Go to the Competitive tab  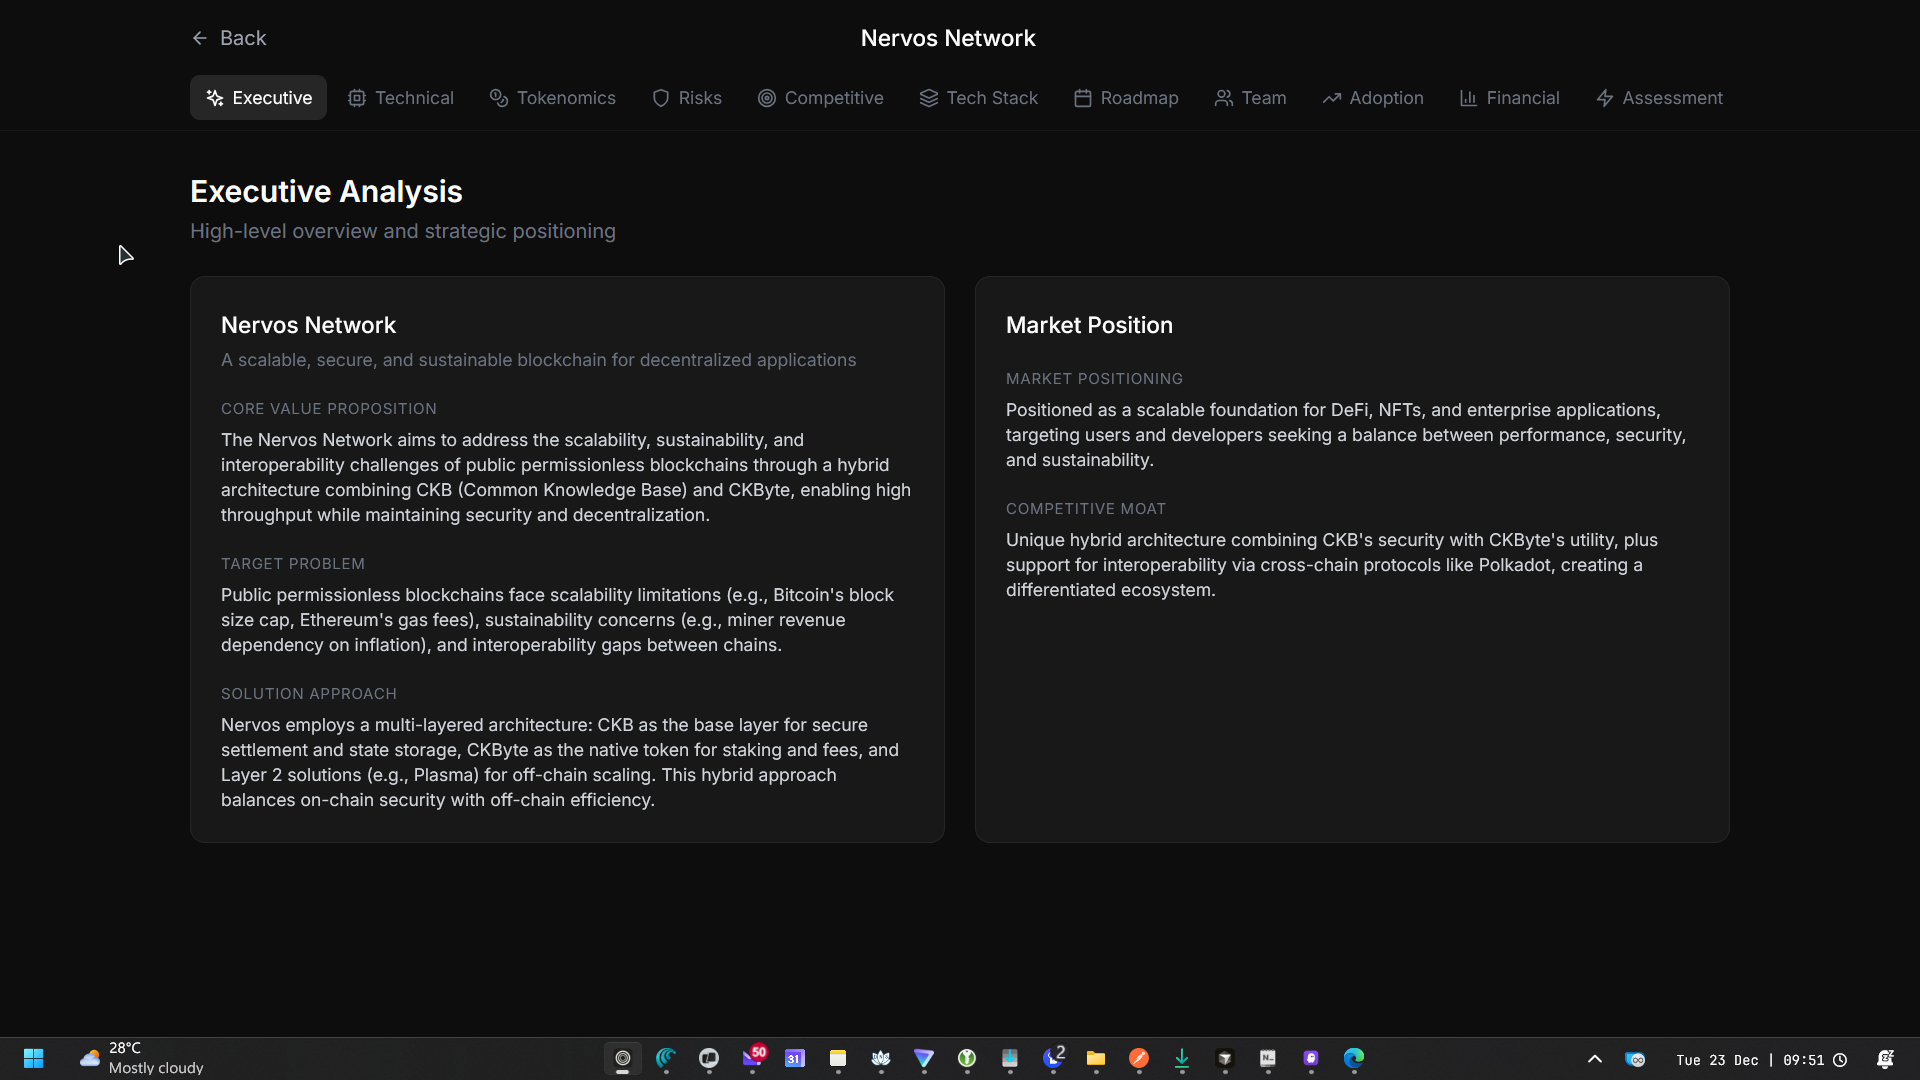pyautogui.click(x=820, y=98)
